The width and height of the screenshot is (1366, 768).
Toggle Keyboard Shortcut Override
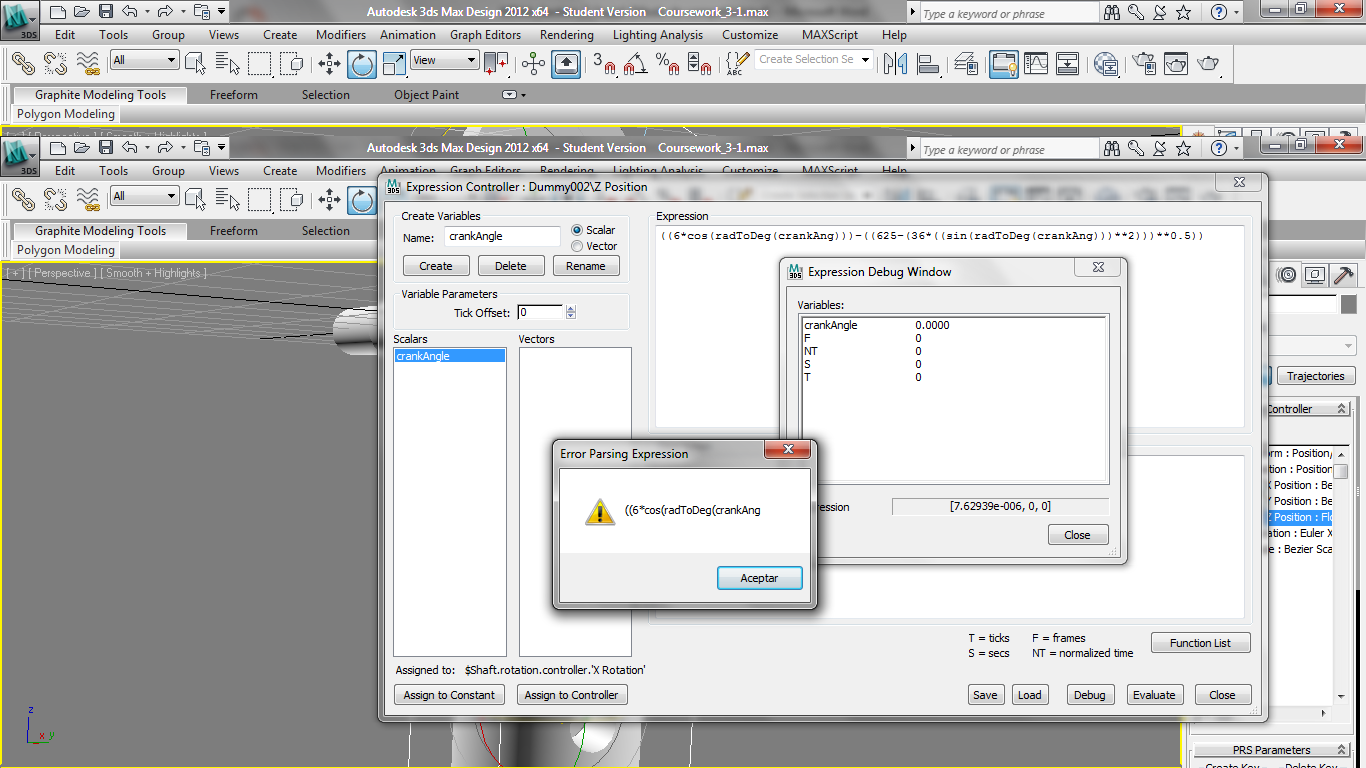tap(566, 64)
